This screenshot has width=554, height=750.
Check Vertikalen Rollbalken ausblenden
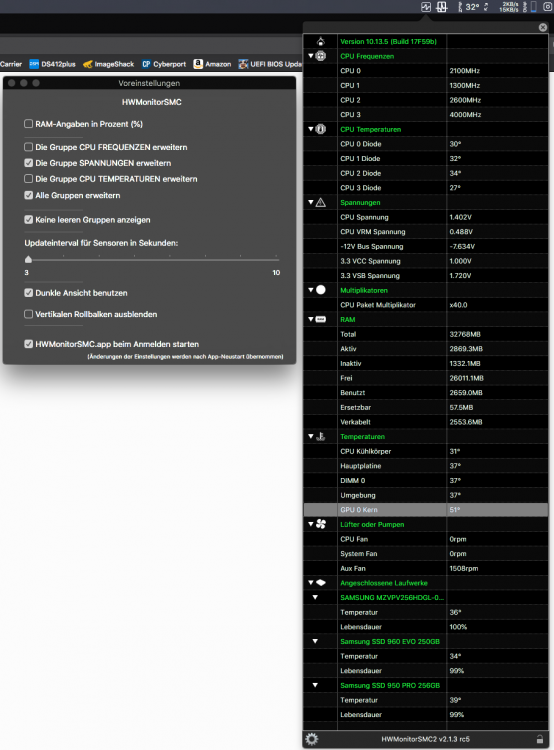tap(29, 314)
